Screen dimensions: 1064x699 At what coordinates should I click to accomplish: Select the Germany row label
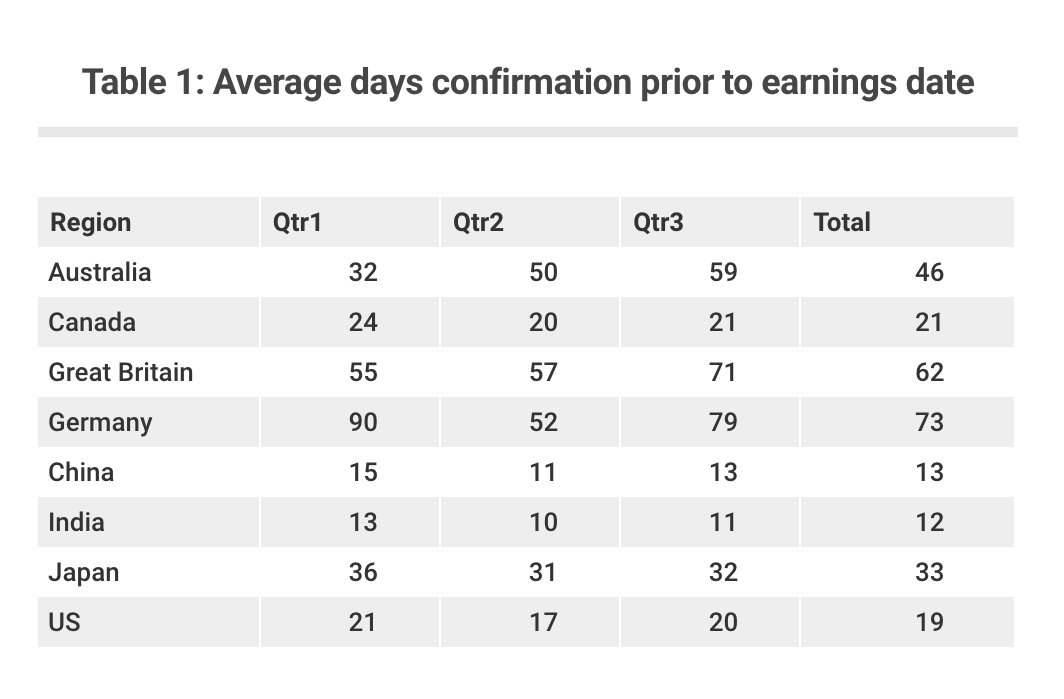pos(100,423)
